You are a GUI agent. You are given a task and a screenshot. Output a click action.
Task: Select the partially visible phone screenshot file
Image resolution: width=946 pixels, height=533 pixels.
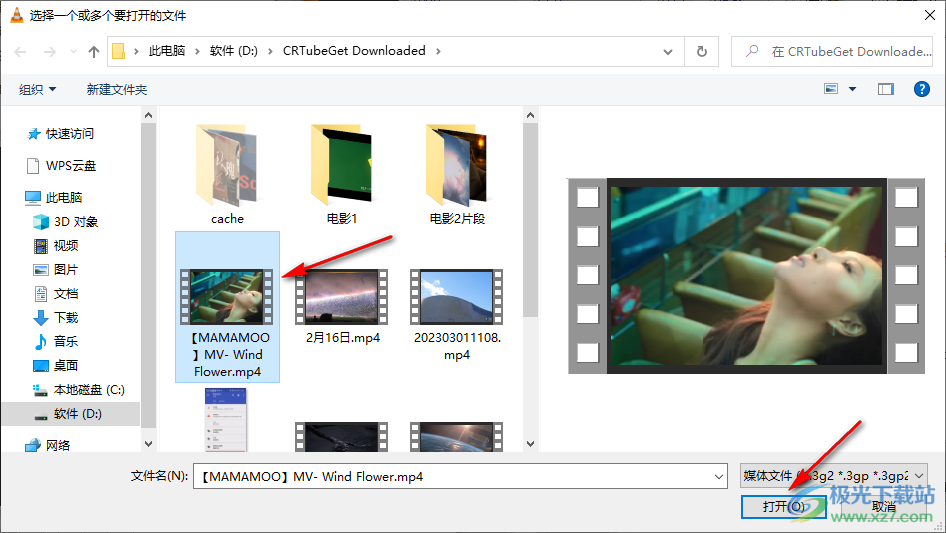coord(226,420)
